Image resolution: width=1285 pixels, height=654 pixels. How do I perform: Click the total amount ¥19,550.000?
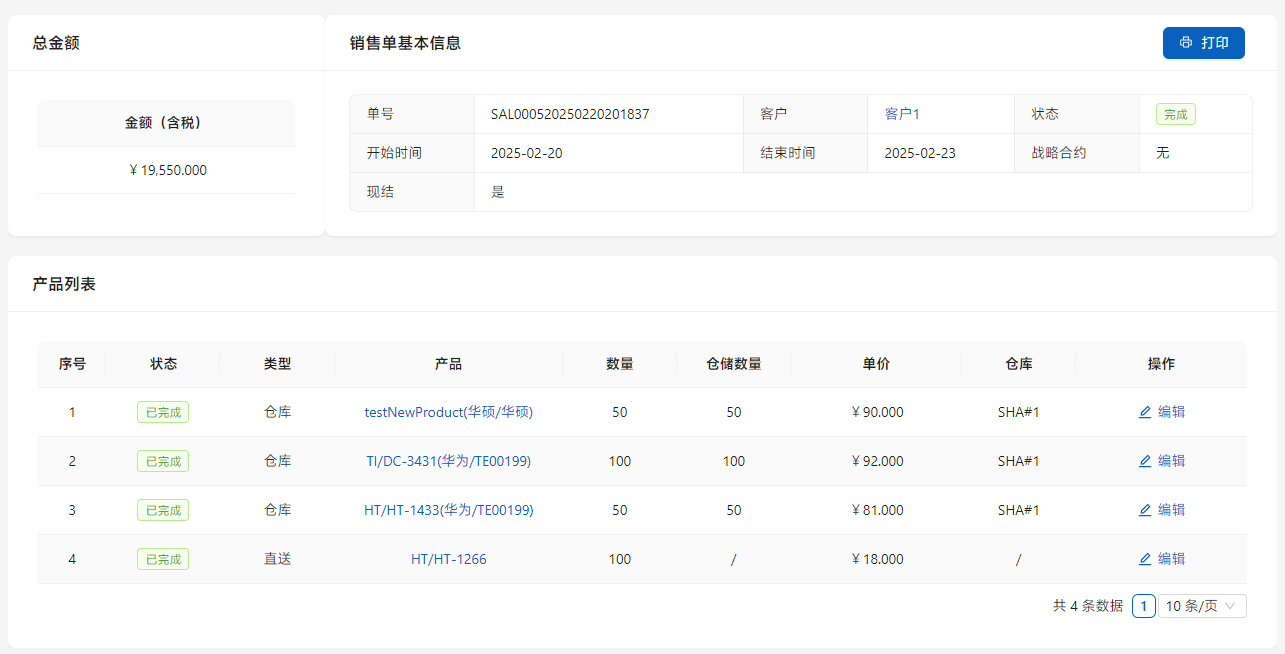coord(167,170)
